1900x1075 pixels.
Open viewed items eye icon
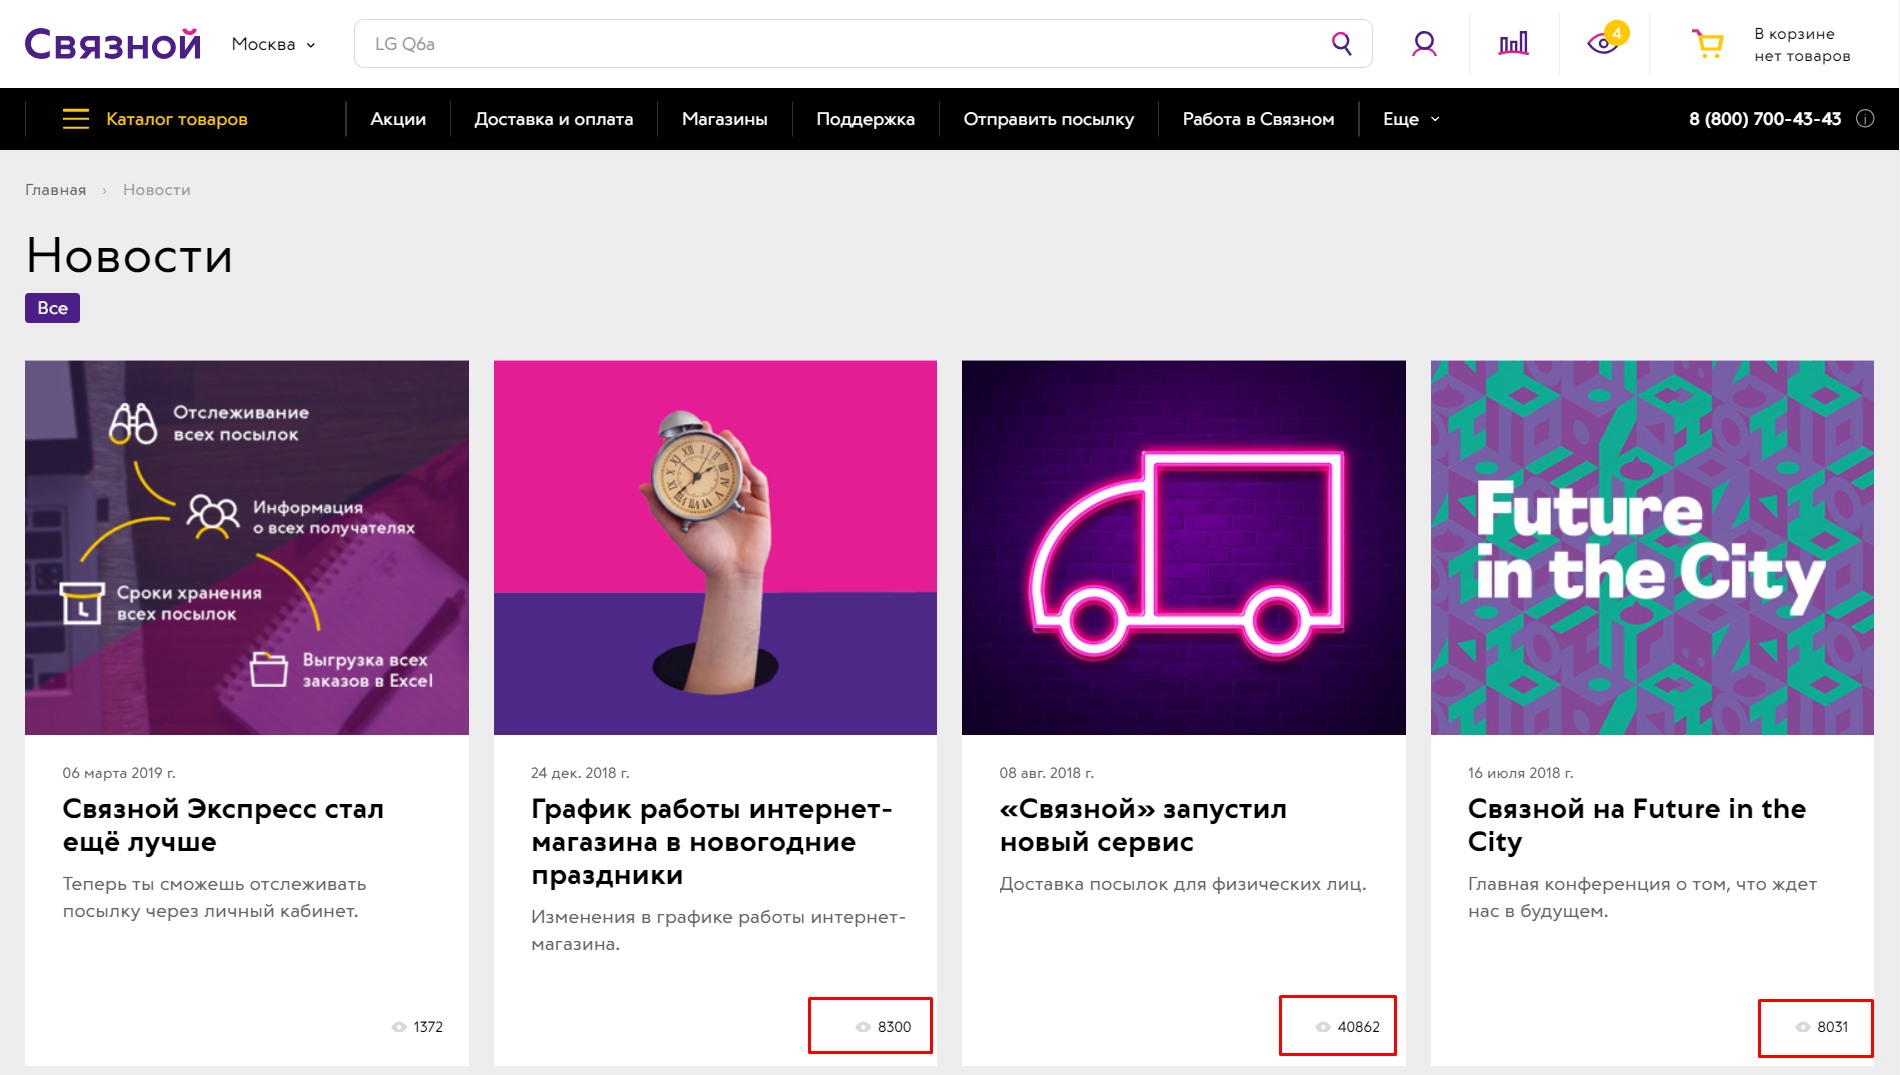1602,44
